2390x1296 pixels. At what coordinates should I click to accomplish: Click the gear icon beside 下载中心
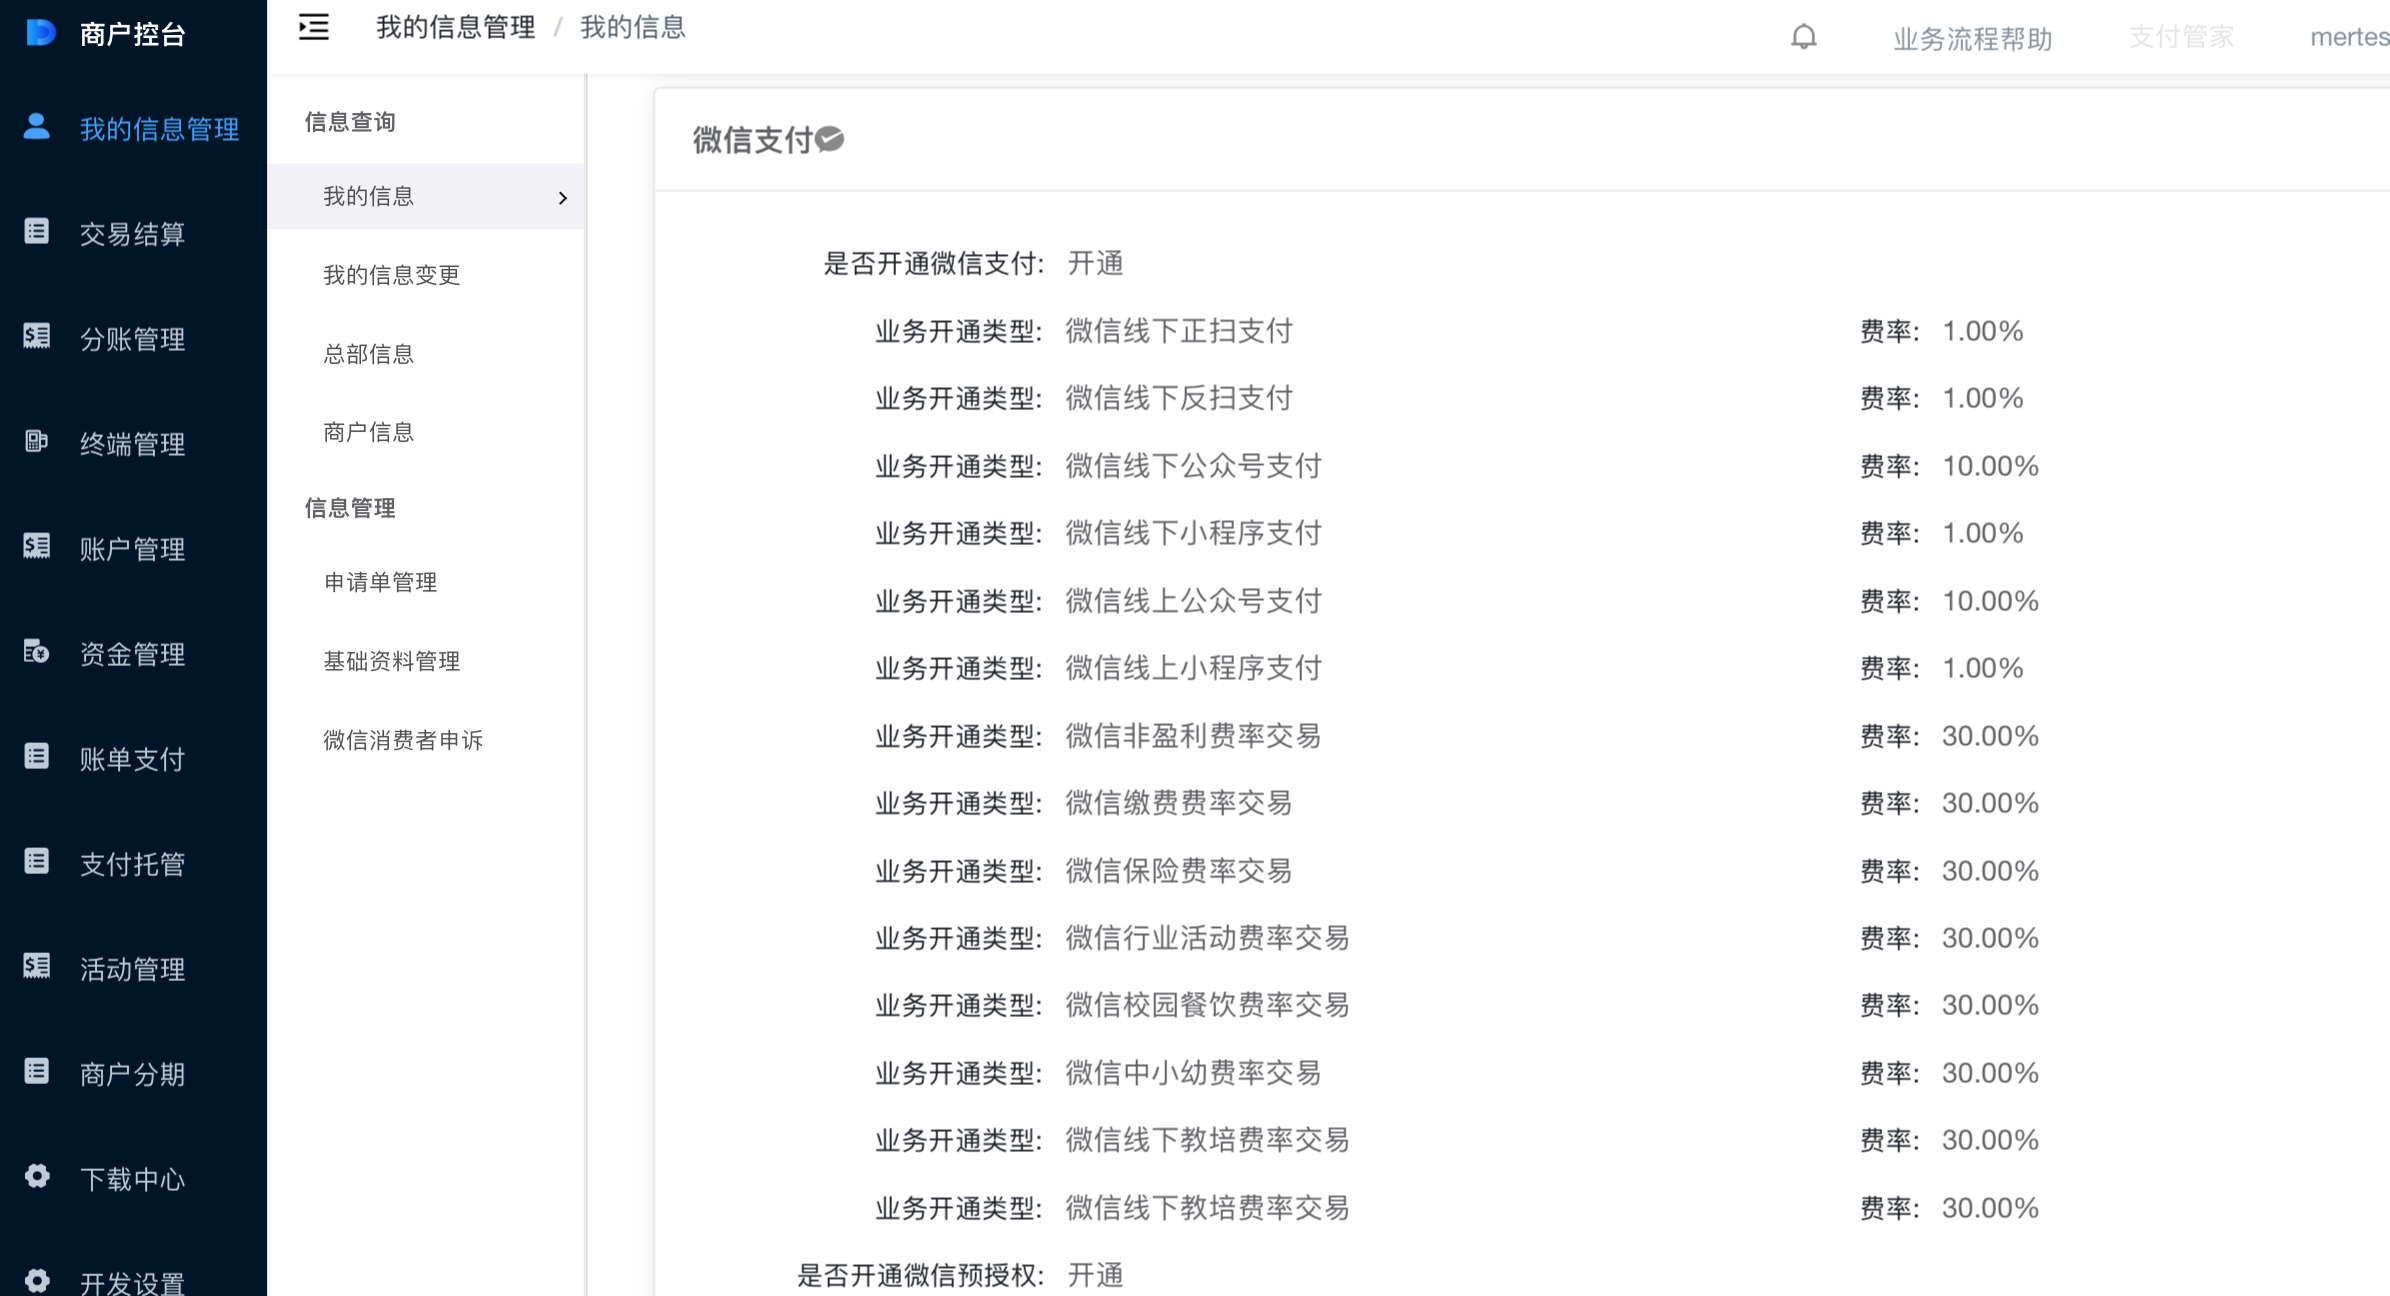tap(37, 1177)
